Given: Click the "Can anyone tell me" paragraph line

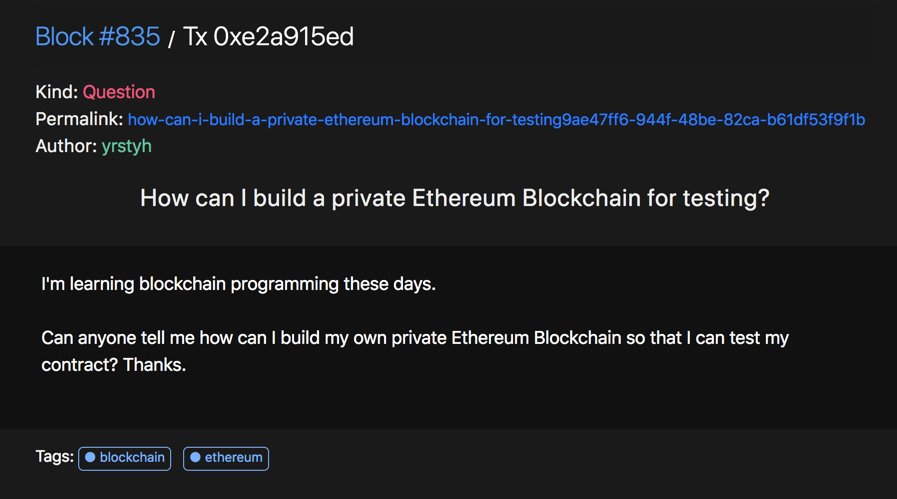Looking at the screenshot, I should (415, 338).
